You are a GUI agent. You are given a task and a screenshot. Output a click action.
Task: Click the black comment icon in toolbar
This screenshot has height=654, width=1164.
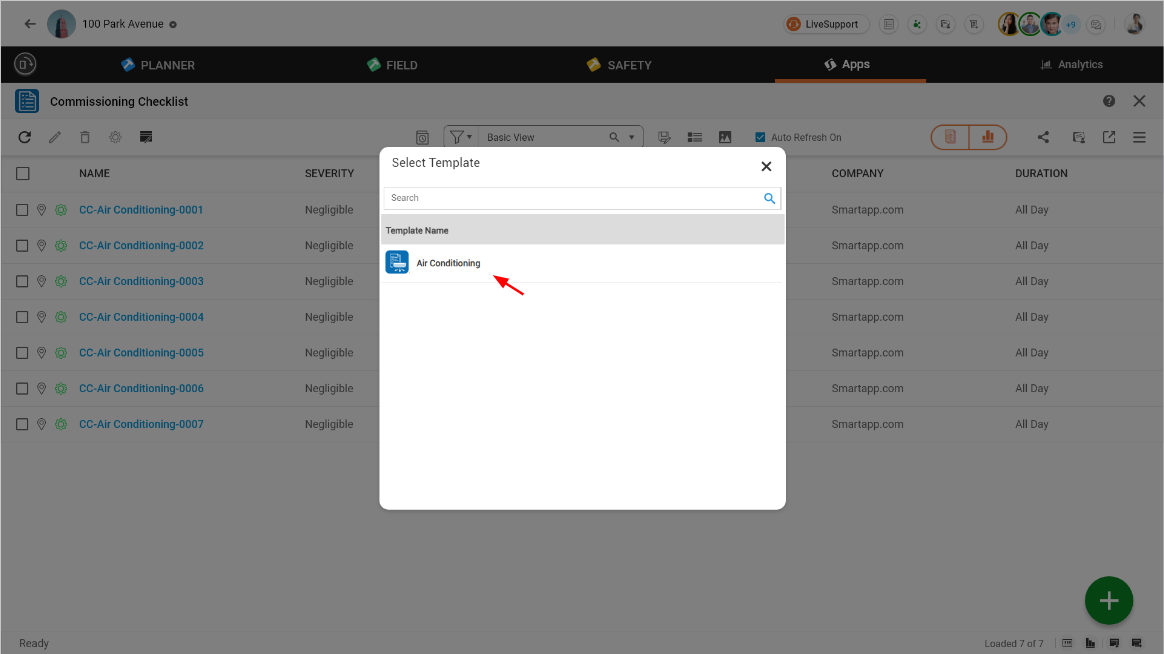(x=146, y=137)
